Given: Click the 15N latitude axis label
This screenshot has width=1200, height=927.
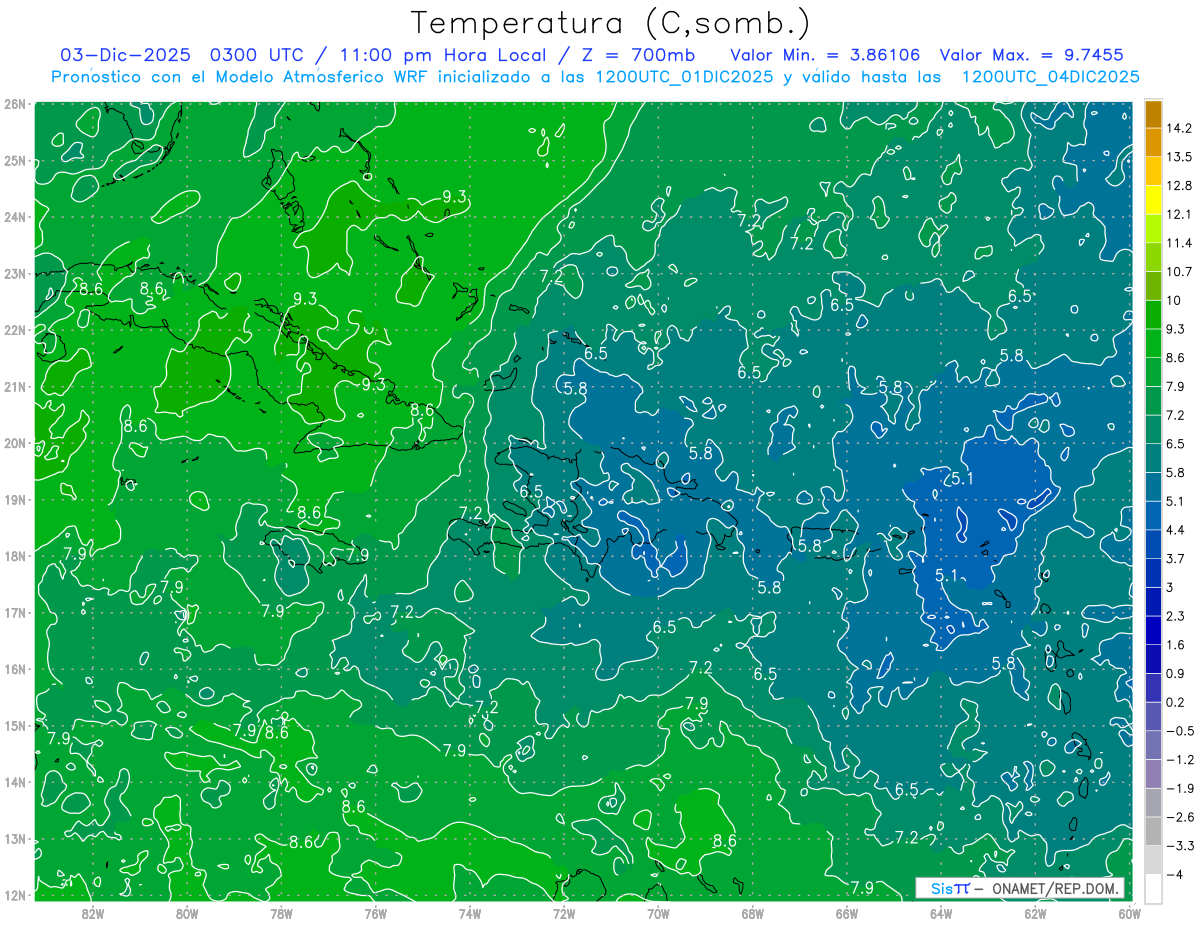Looking at the screenshot, I should pyautogui.click(x=14, y=725).
